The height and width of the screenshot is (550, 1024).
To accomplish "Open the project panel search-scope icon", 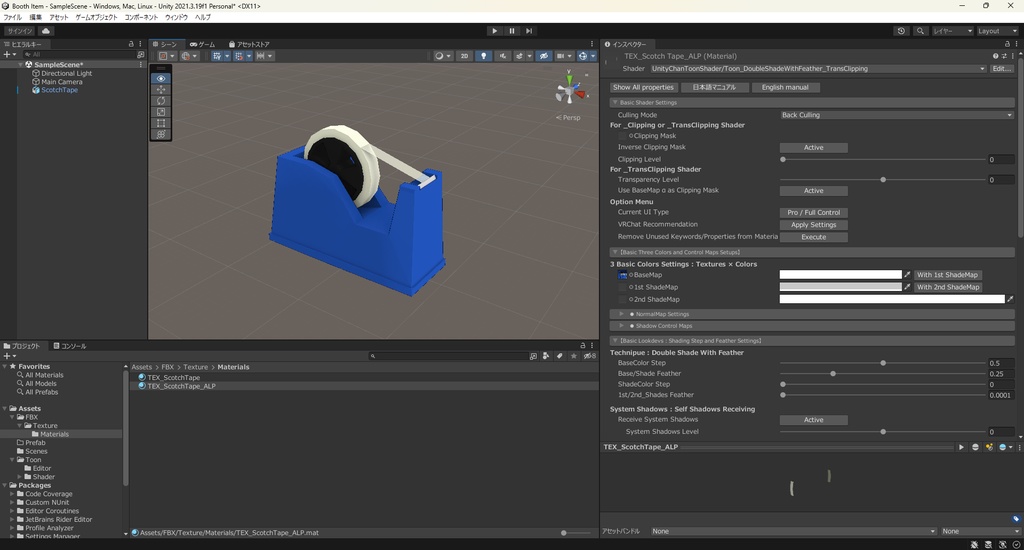I will 534,356.
